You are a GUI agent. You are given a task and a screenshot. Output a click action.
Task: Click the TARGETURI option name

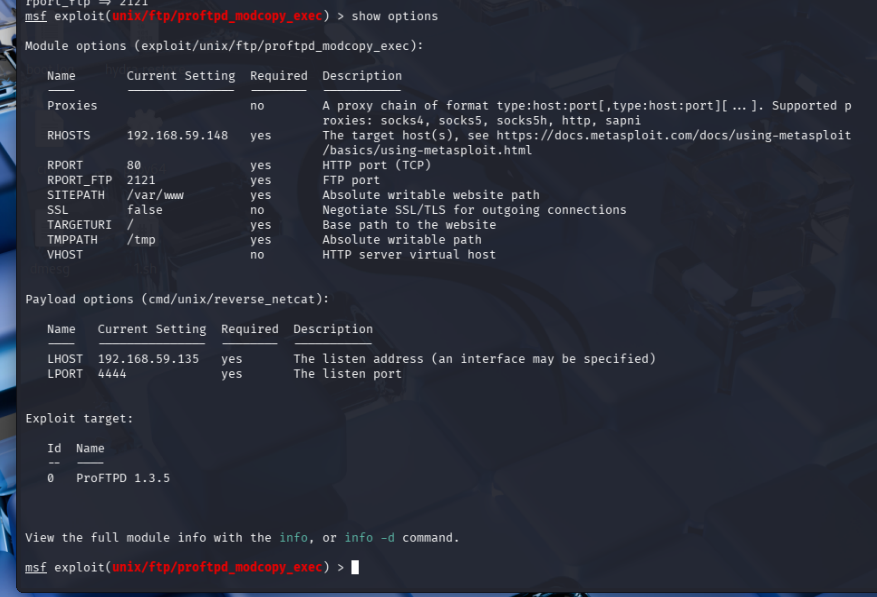tap(79, 225)
